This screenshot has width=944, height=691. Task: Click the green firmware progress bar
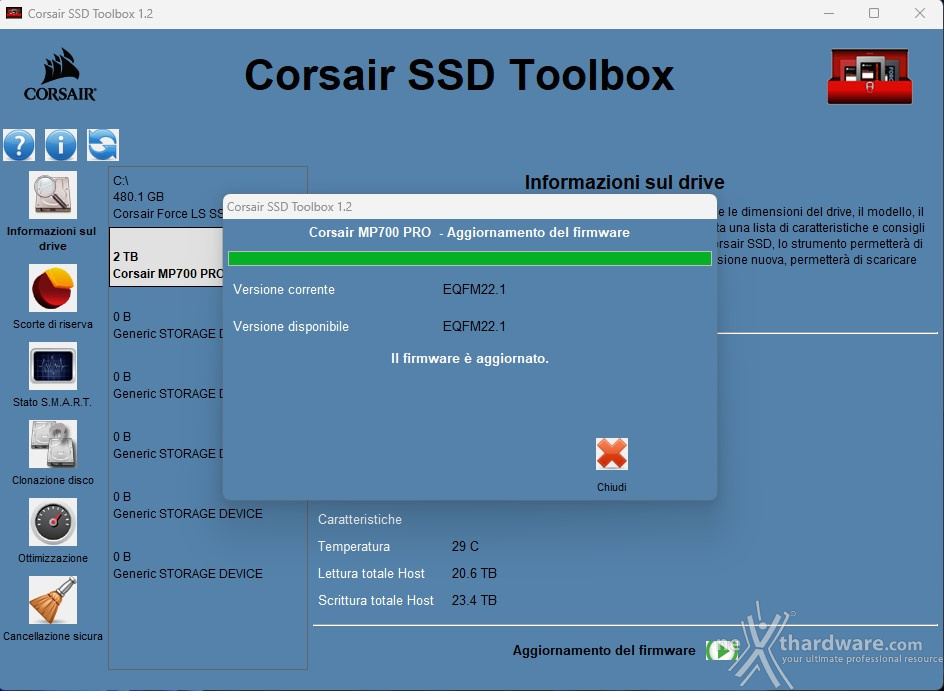(x=470, y=259)
